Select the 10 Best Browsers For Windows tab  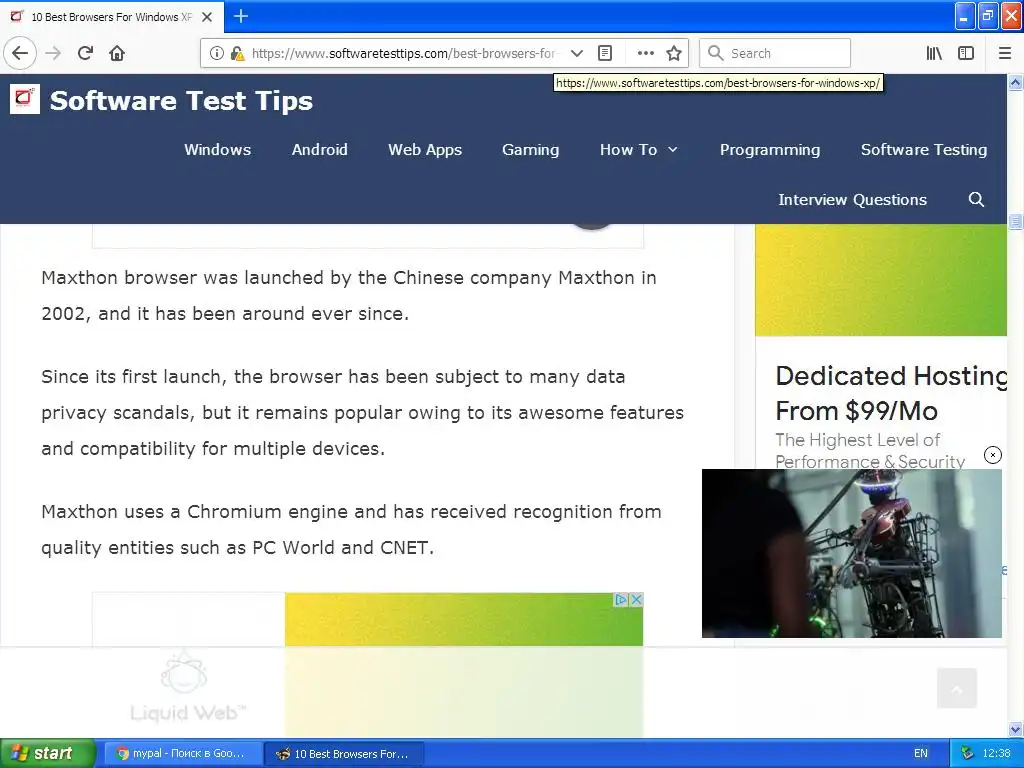[x=112, y=17]
